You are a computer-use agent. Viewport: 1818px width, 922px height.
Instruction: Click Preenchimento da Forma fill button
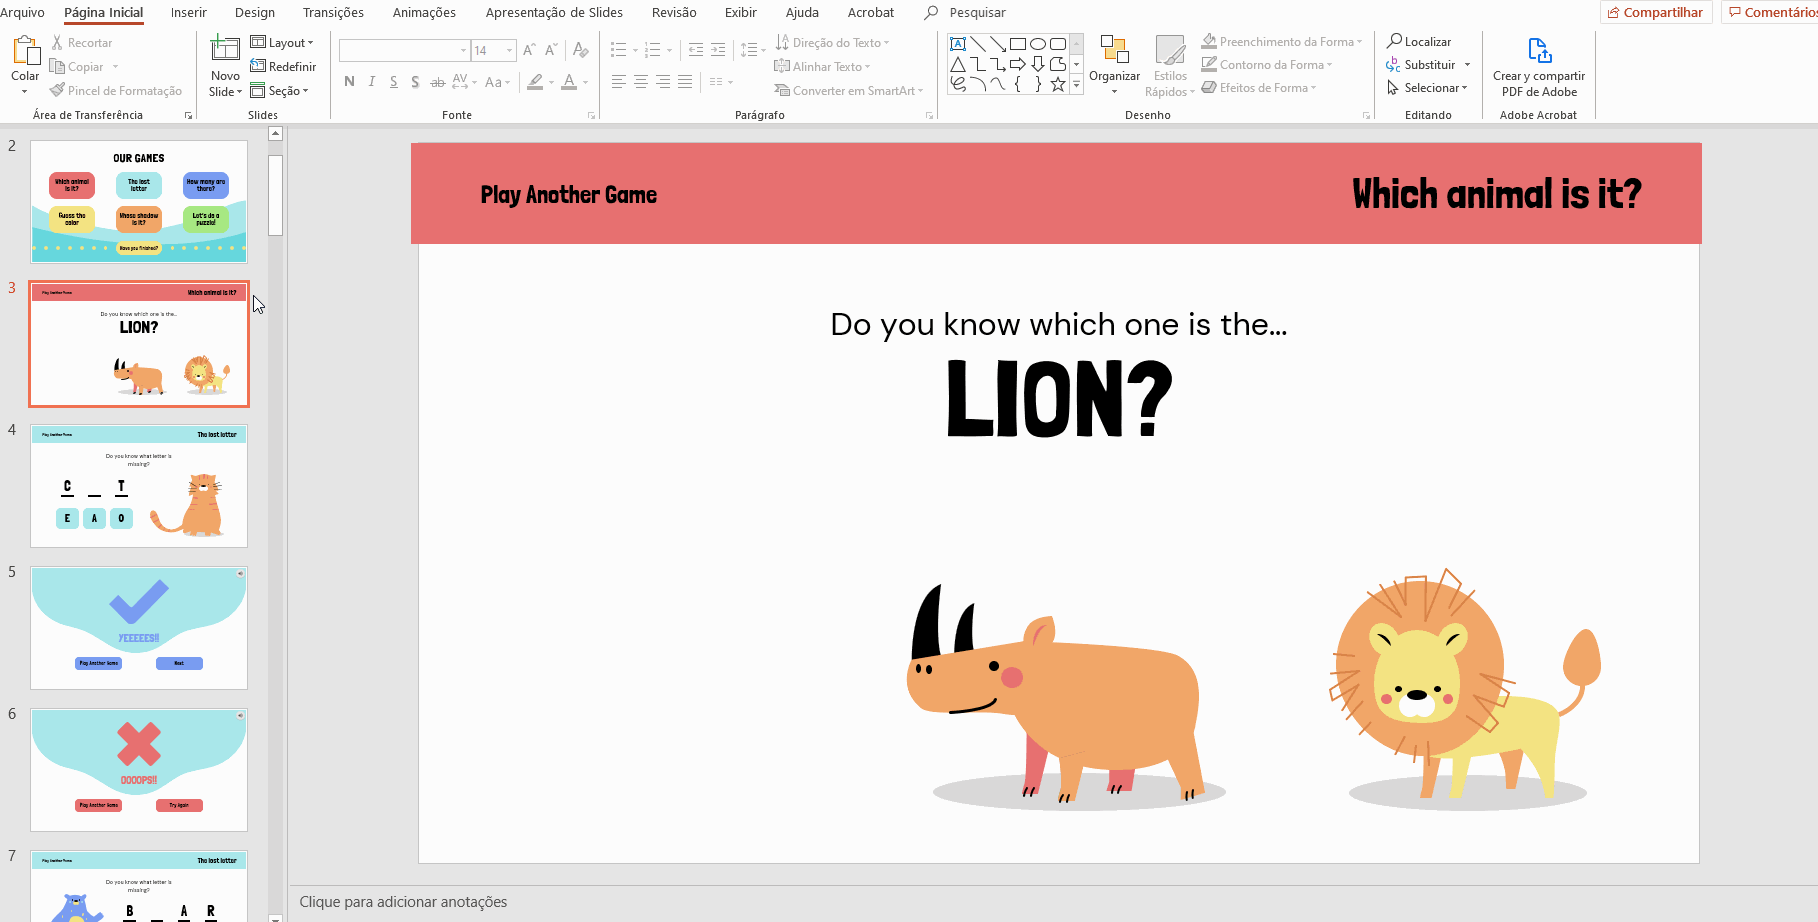pos(1281,41)
